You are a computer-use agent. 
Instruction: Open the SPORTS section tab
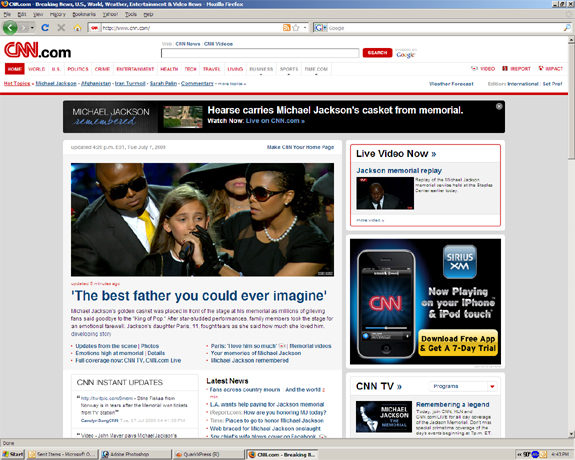pos(289,69)
